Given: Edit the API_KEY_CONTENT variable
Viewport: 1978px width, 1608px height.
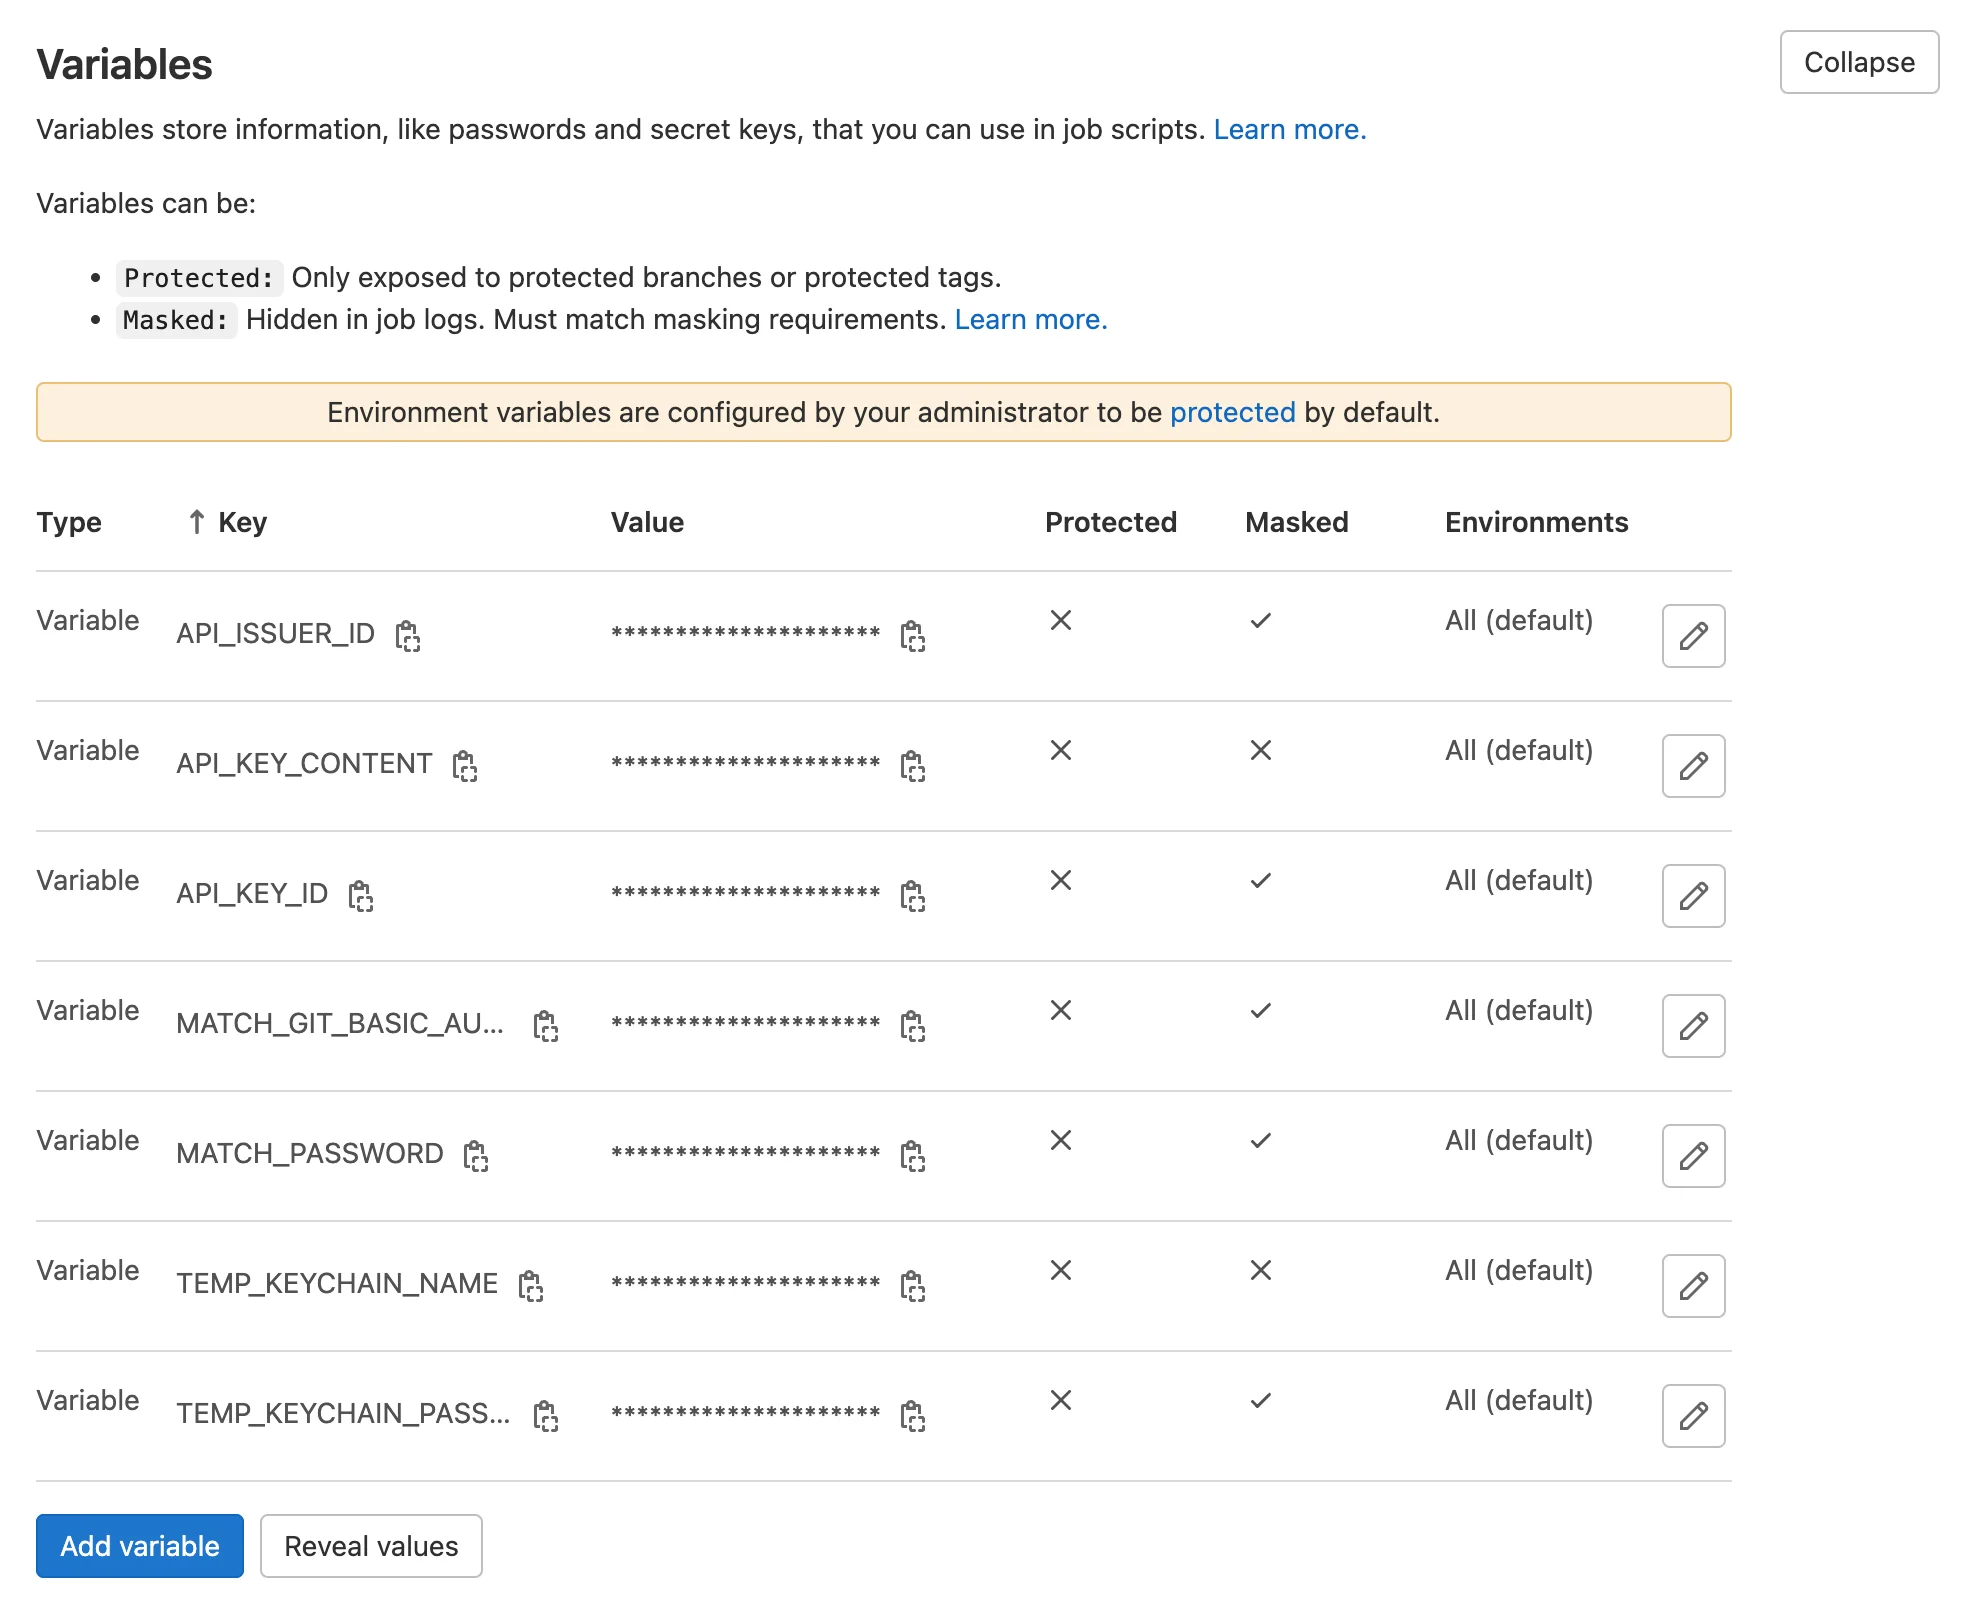Looking at the screenshot, I should 1693,766.
